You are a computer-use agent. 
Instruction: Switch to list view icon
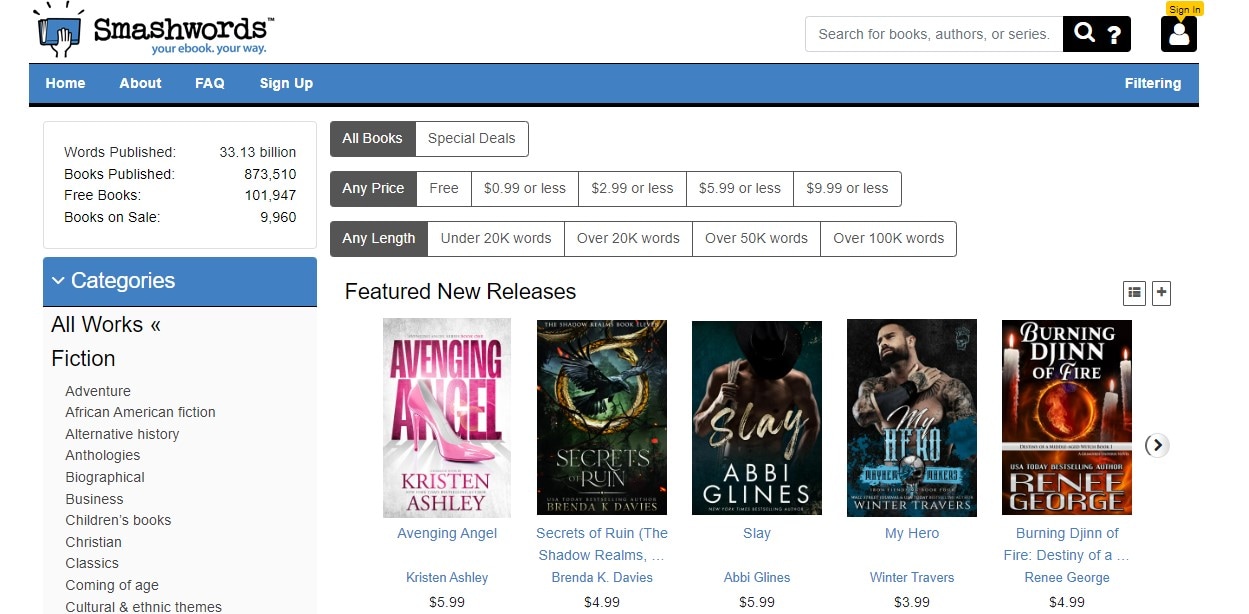(x=1134, y=293)
